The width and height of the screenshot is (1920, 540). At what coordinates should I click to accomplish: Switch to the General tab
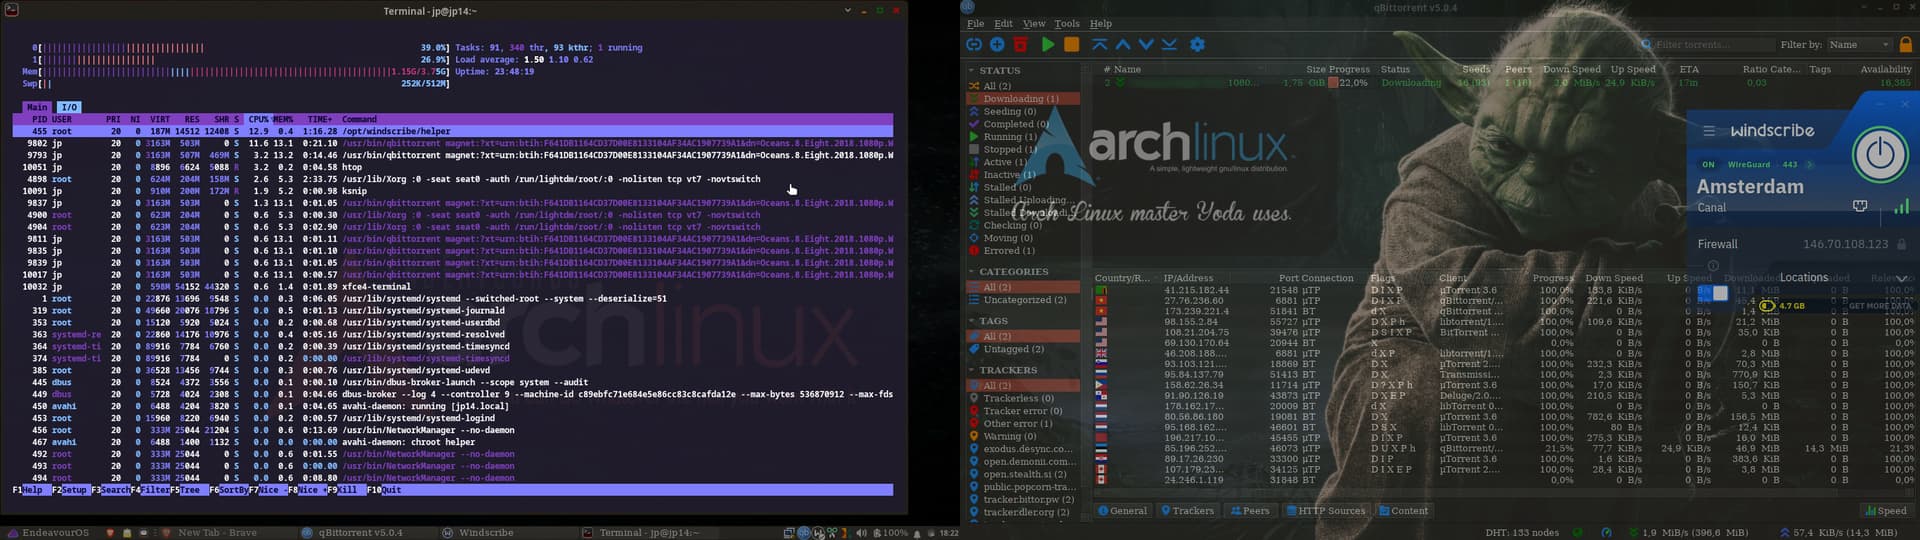point(1122,511)
